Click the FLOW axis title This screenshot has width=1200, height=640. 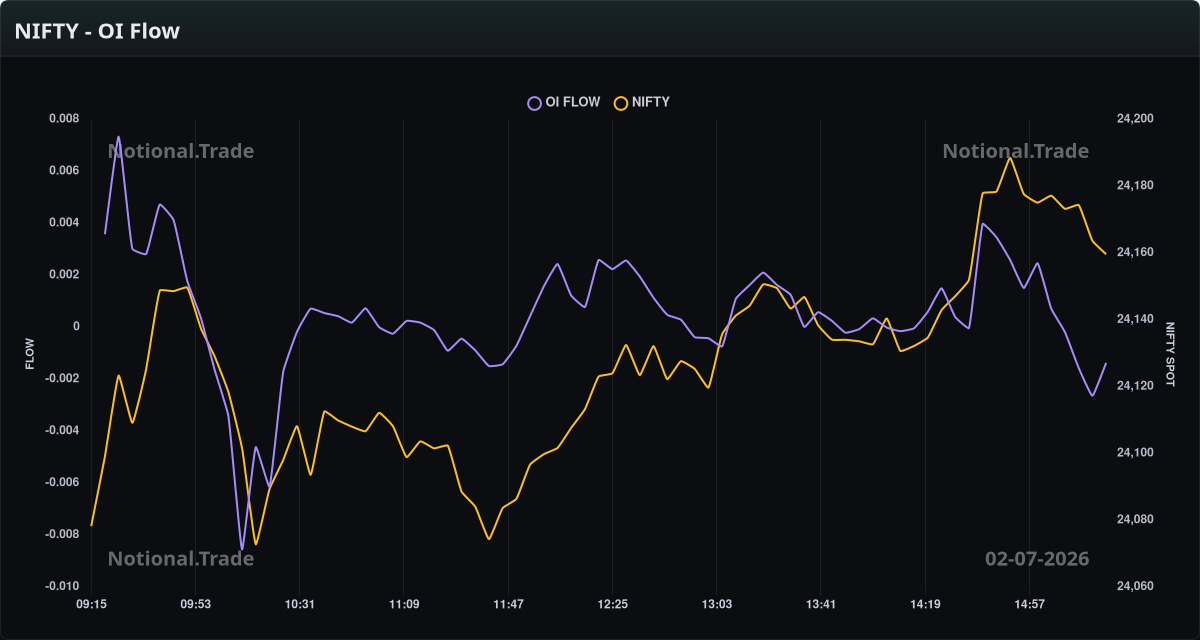tap(30, 353)
